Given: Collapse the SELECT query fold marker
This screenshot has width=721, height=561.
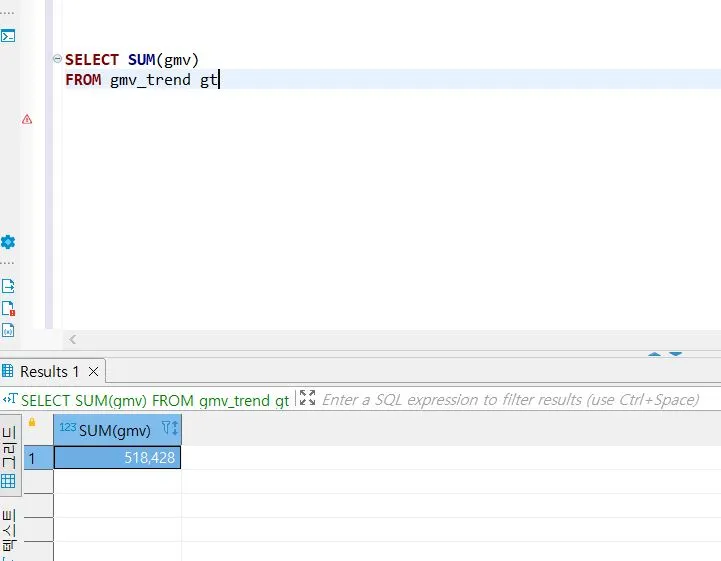Looking at the screenshot, I should click(57, 59).
